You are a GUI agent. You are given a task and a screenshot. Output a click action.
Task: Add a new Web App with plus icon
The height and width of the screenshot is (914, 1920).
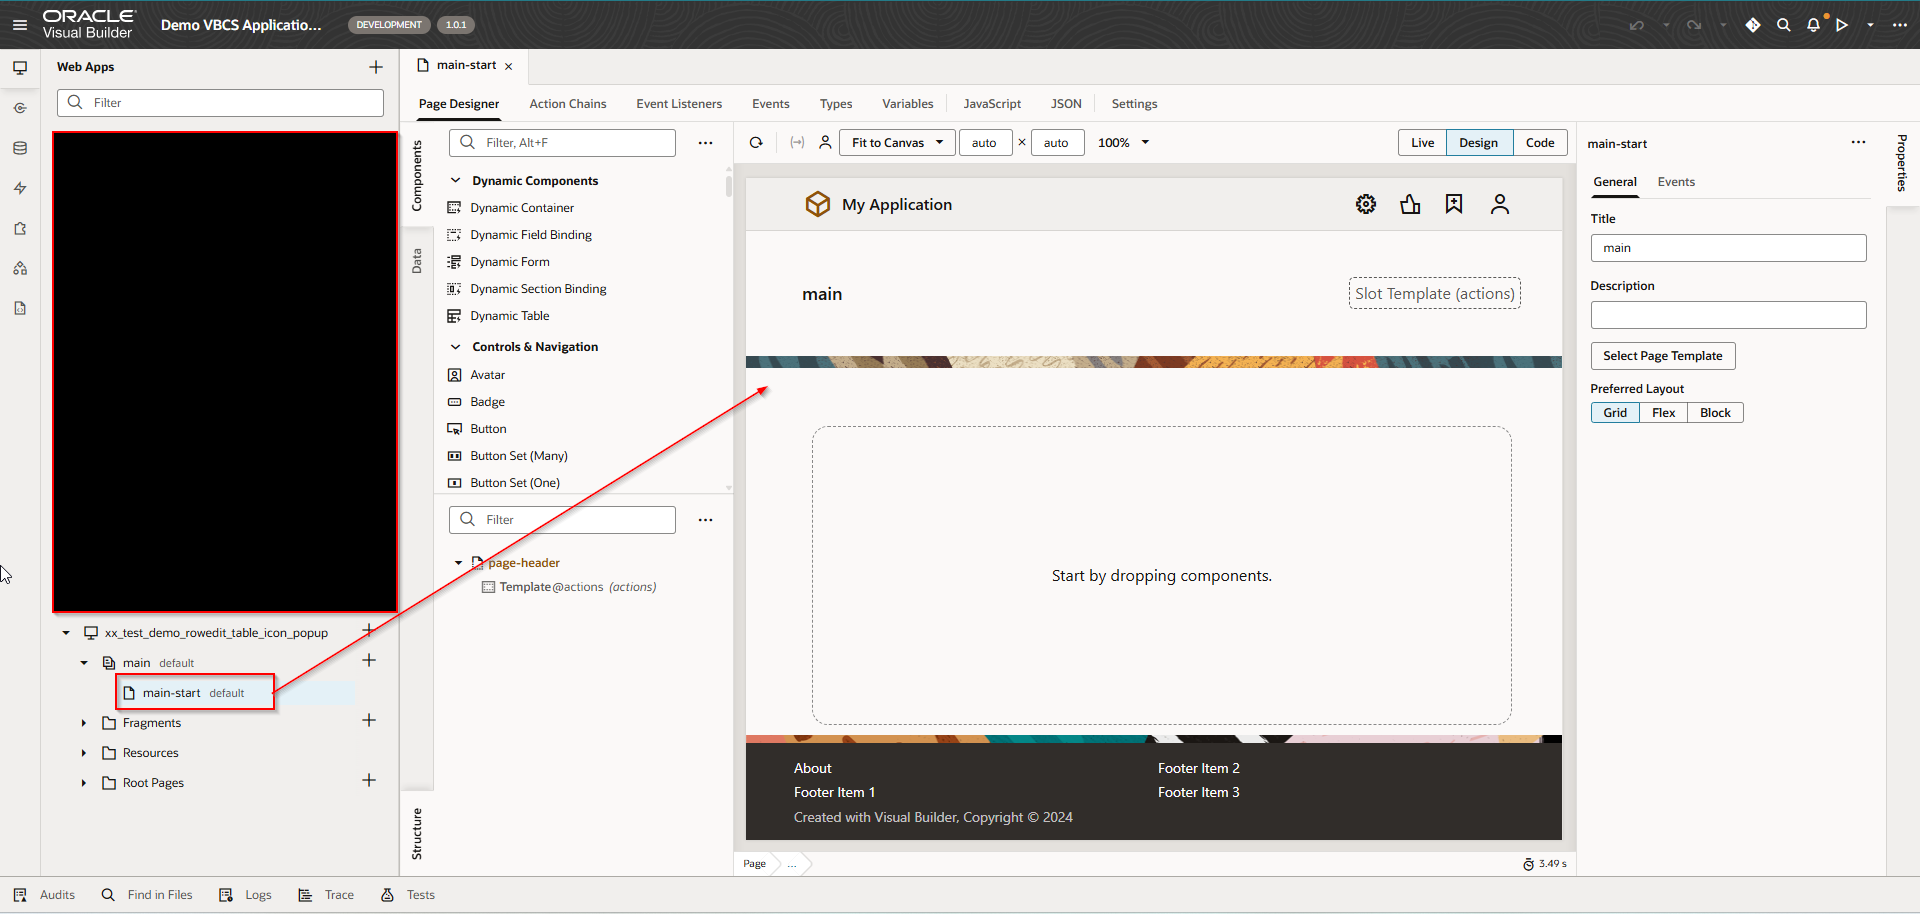pyautogui.click(x=376, y=67)
